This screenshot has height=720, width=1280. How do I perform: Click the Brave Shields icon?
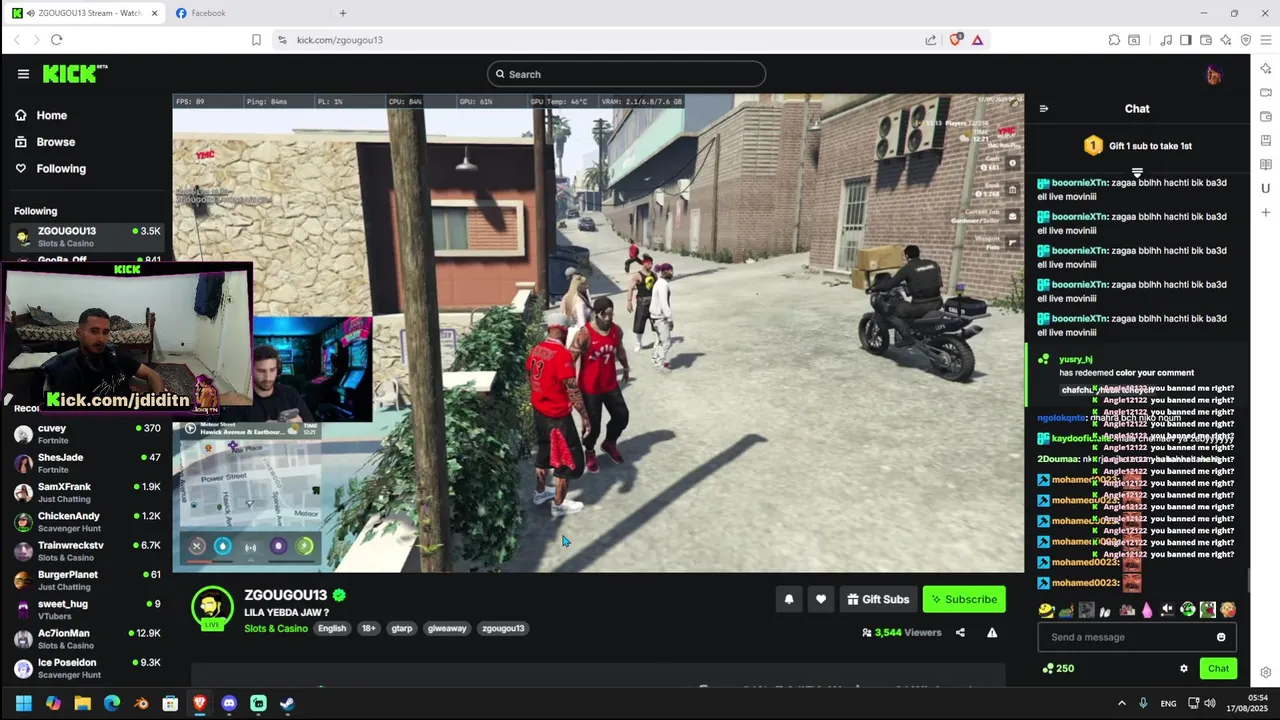click(956, 40)
